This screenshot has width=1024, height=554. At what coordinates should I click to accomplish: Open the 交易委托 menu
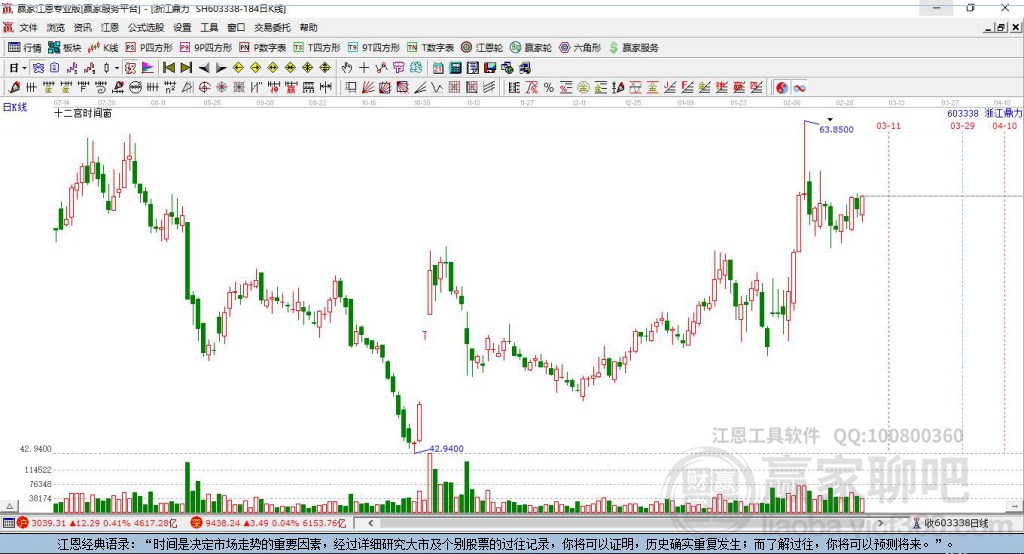tap(272, 27)
